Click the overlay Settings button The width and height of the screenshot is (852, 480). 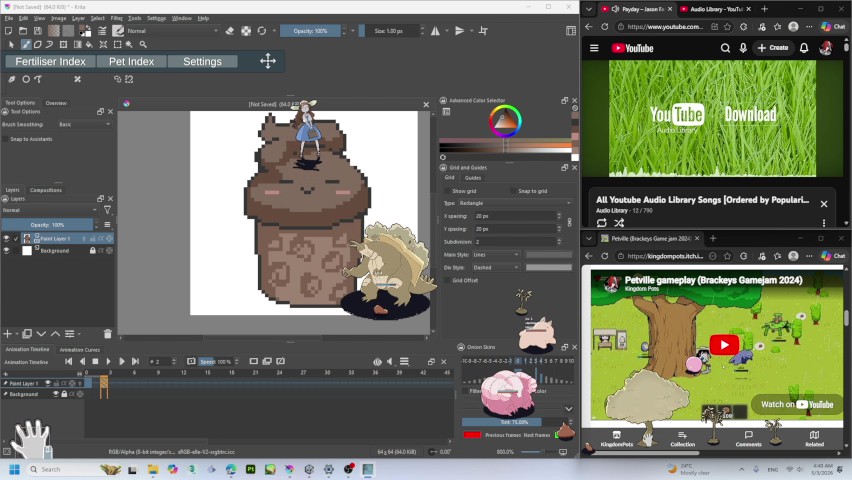202,61
